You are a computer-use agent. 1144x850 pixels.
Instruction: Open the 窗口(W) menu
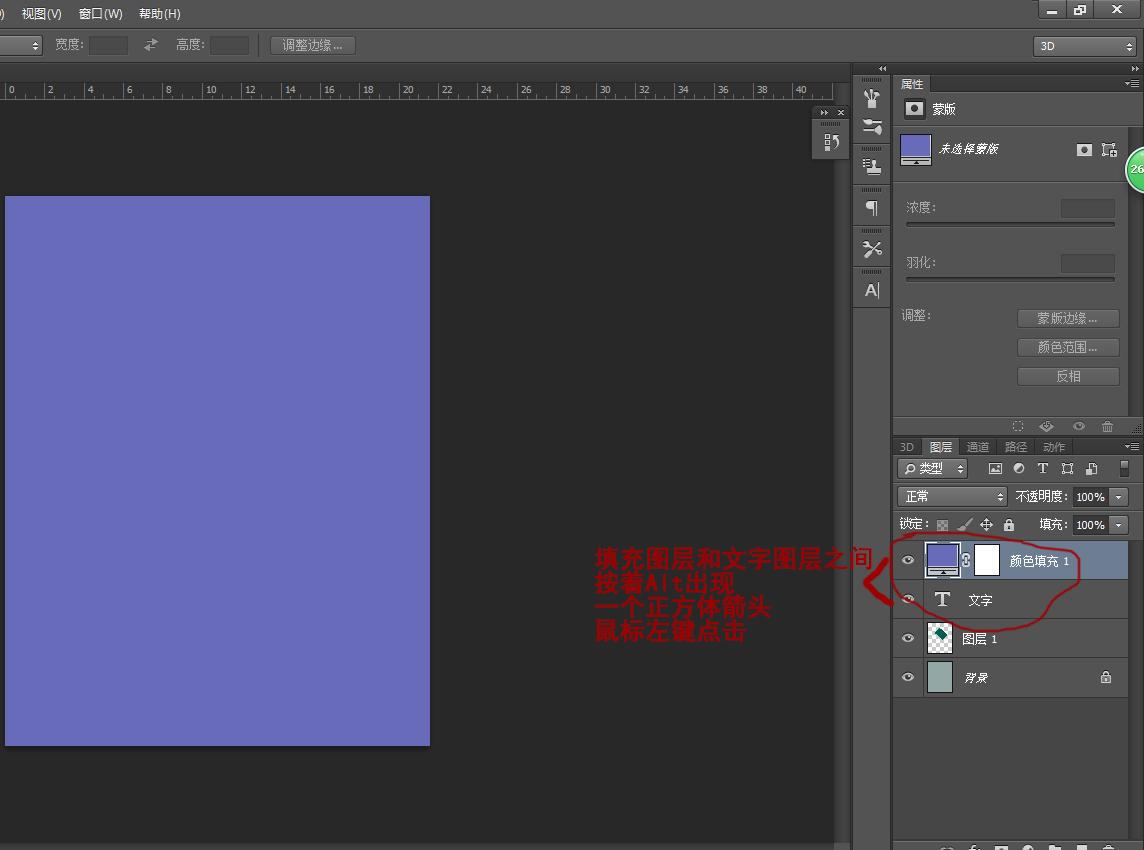[x=100, y=14]
